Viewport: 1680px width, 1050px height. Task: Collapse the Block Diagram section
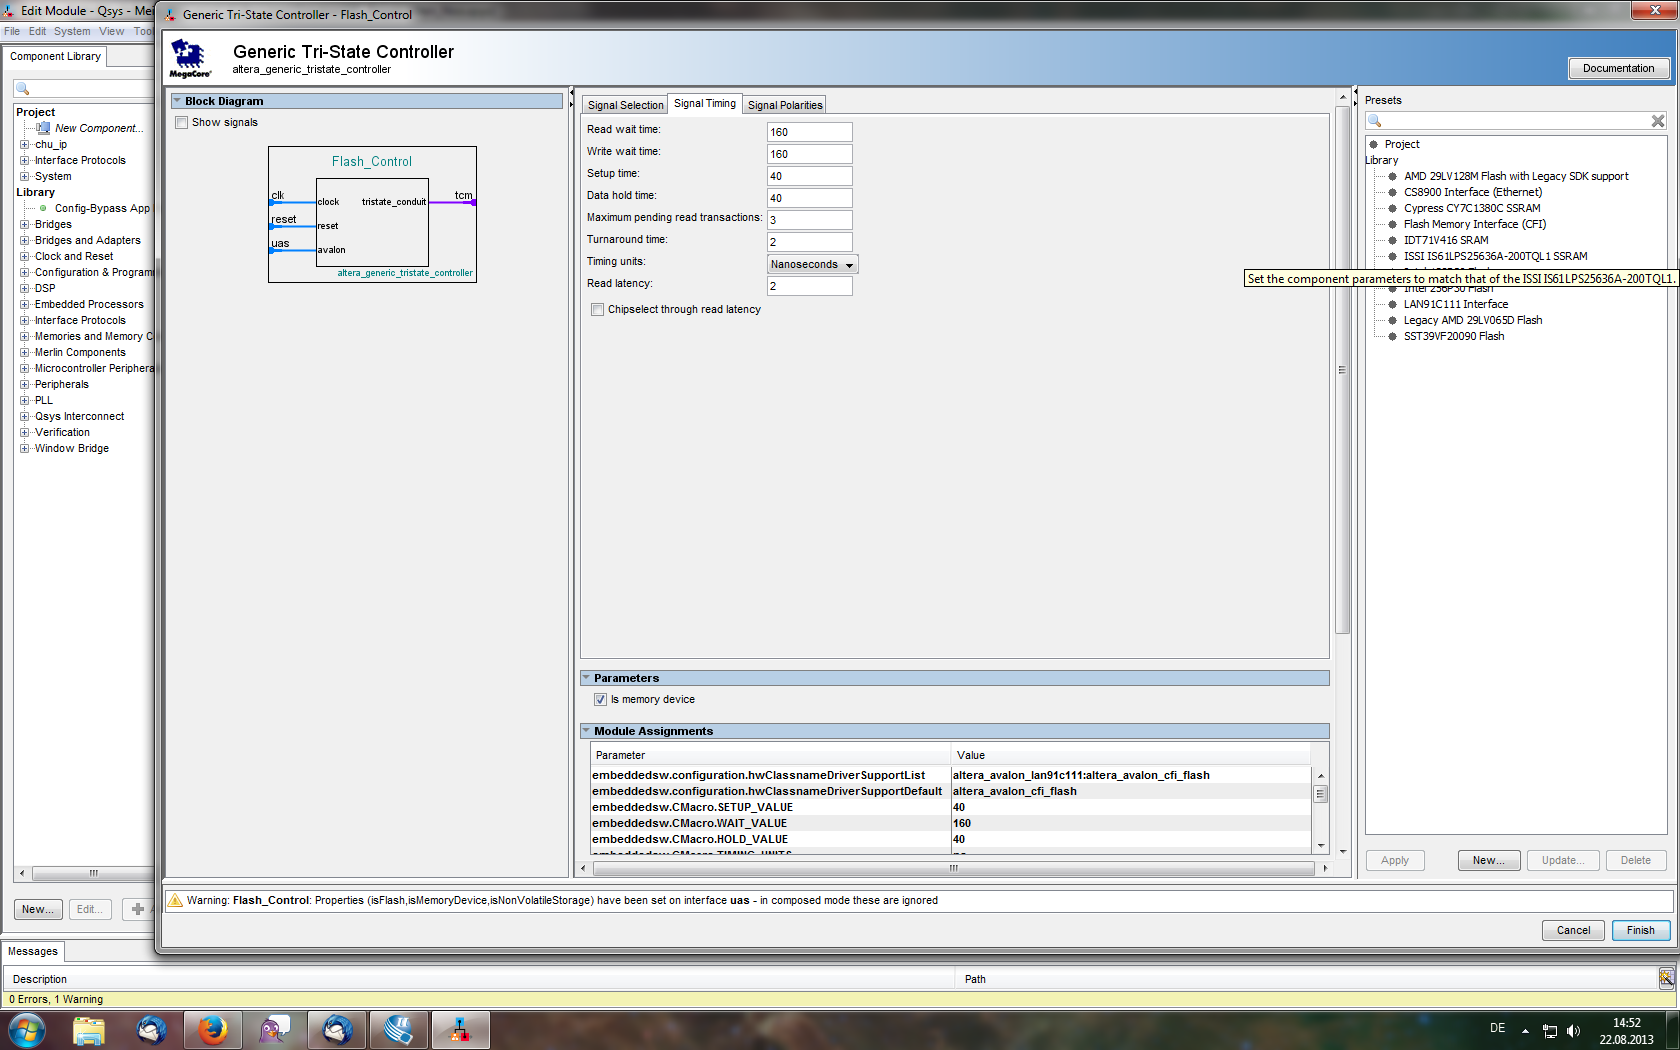coord(177,101)
